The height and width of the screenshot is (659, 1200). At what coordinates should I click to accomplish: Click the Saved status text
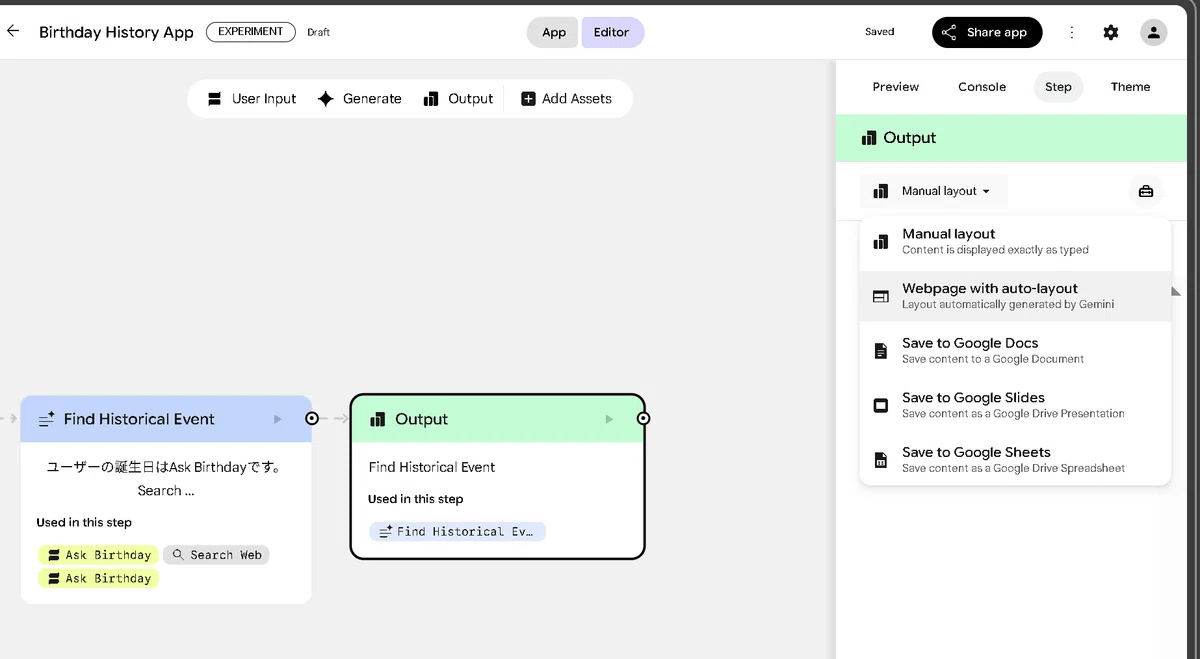(880, 32)
